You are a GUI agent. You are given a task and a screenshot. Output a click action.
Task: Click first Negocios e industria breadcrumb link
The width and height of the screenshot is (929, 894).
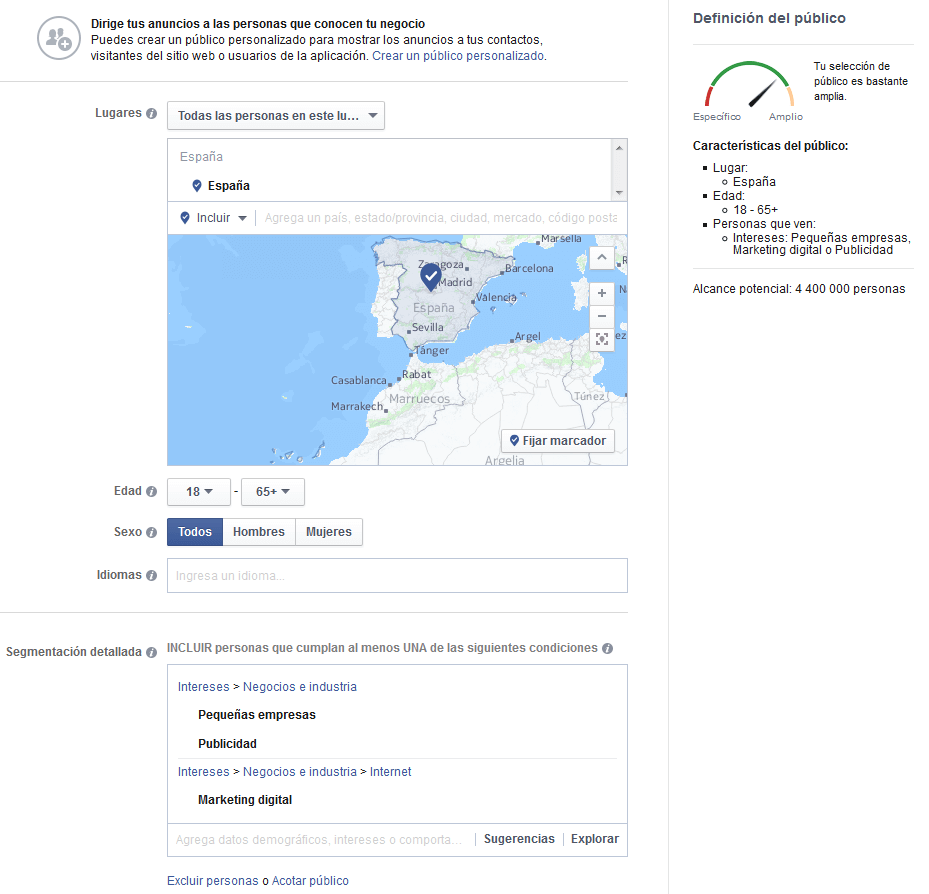[x=300, y=687]
